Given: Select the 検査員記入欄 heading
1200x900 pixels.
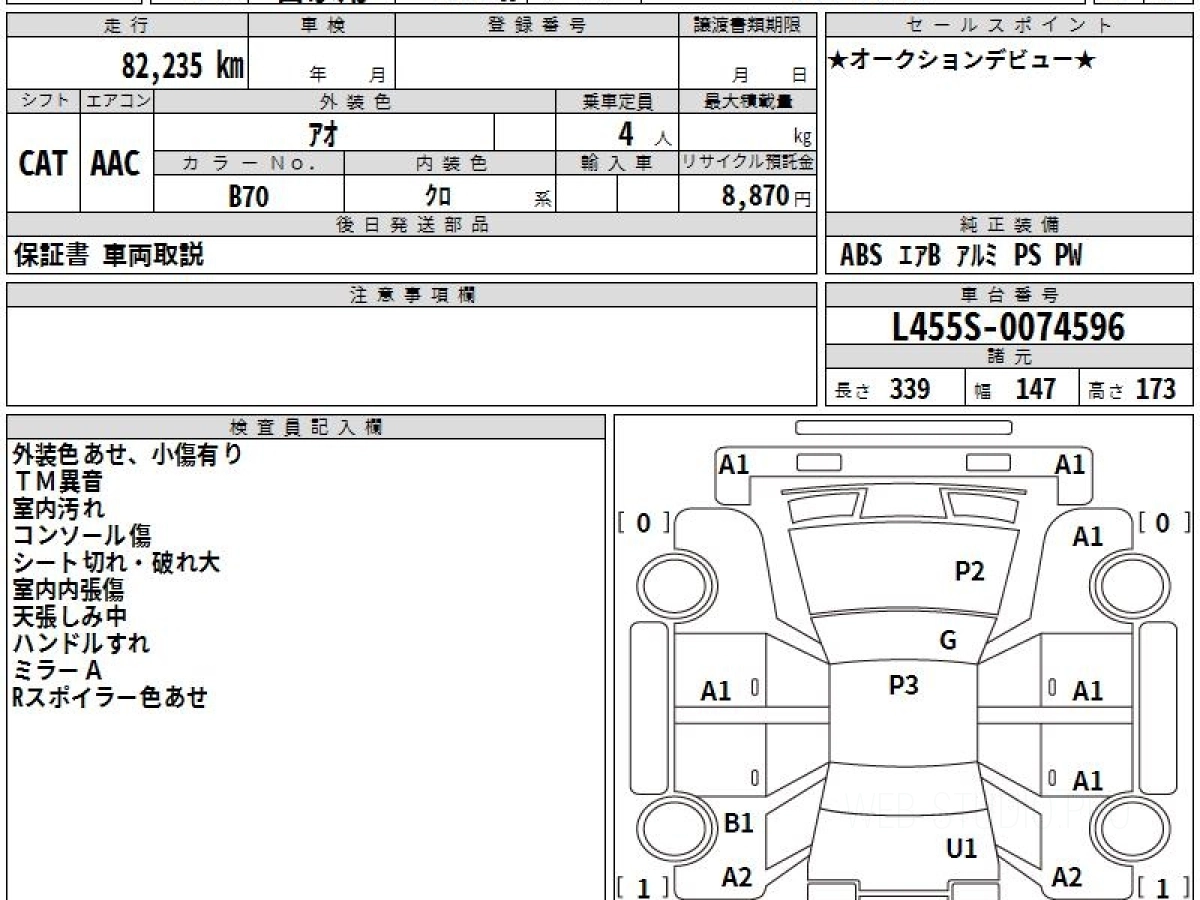Looking at the screenshot, I should pos(305,427).
